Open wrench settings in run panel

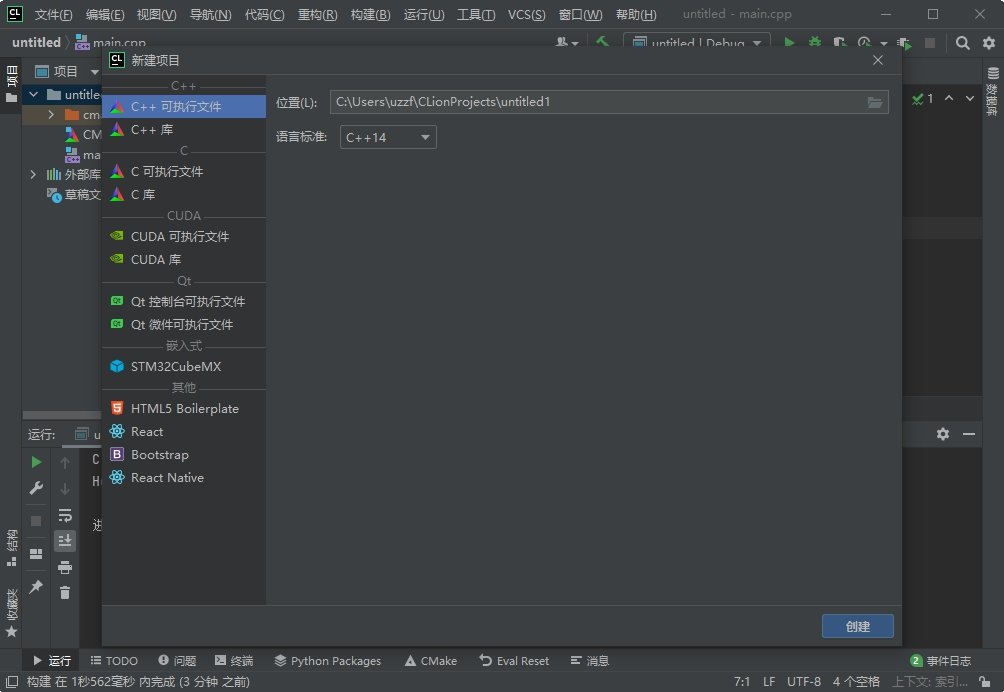pos(36,488)
